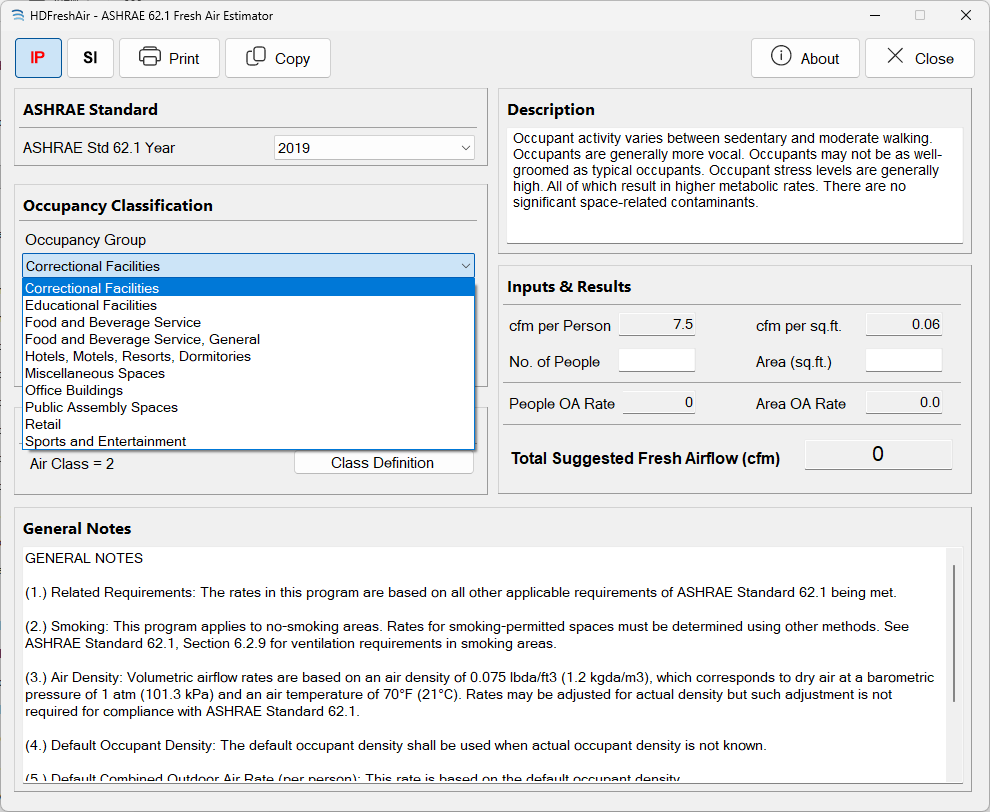The image size is (990, 812).
Task: Choose Food and Beverage Service, General
Action: pos(249,339)
